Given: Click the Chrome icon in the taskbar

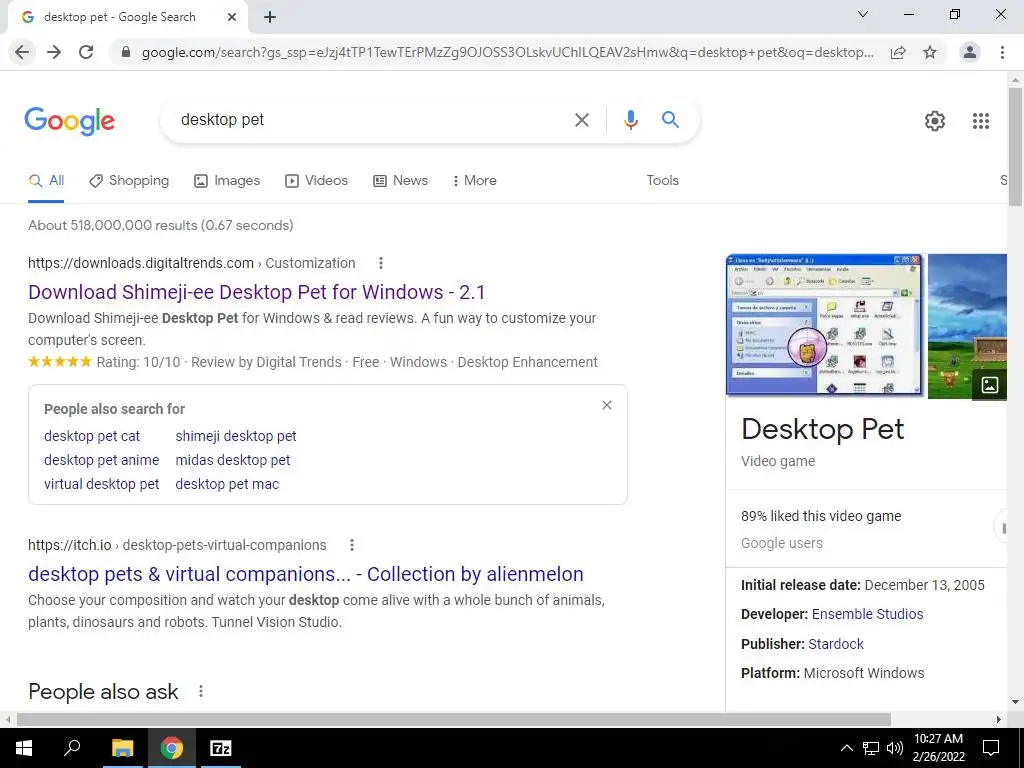Looking at the screenshot, I should tap(172, 748).
